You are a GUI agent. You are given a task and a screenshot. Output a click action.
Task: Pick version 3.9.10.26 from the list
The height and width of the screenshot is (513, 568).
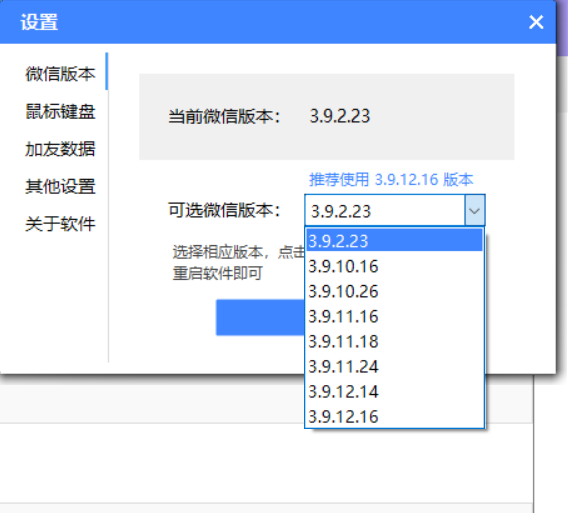[x=394, y=291]
